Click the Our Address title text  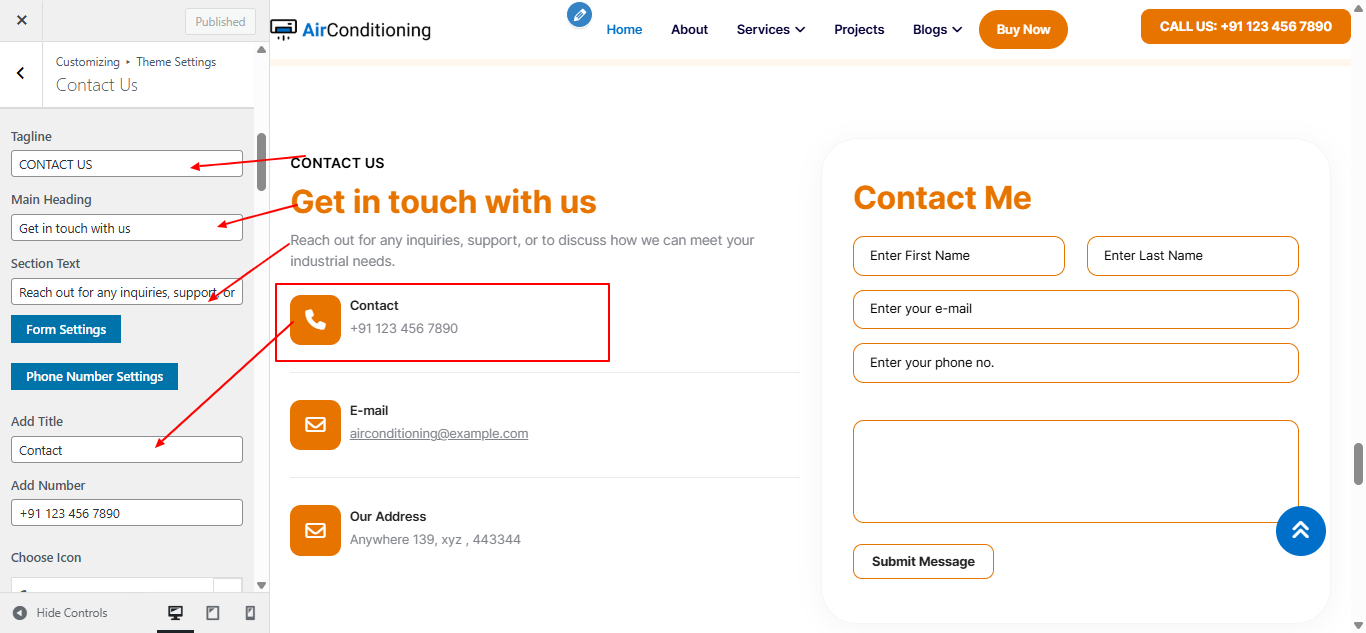coord(388,516)
